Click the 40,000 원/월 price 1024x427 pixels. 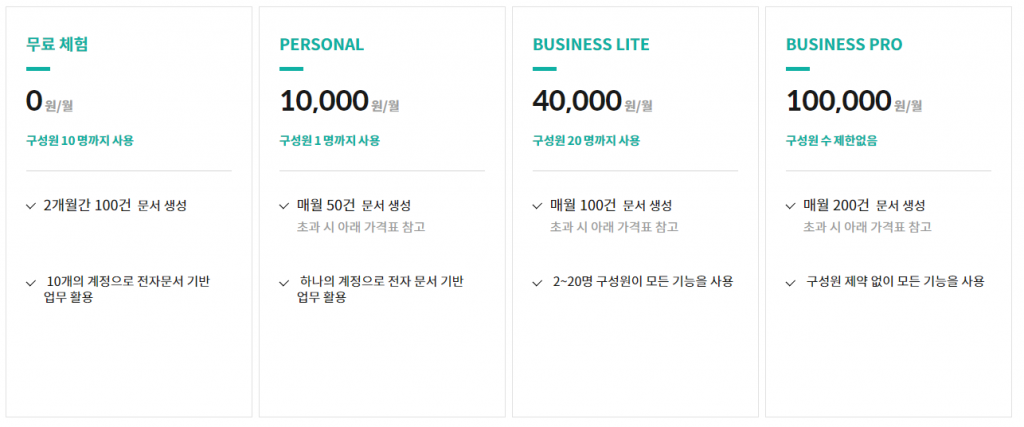point(592,101)
